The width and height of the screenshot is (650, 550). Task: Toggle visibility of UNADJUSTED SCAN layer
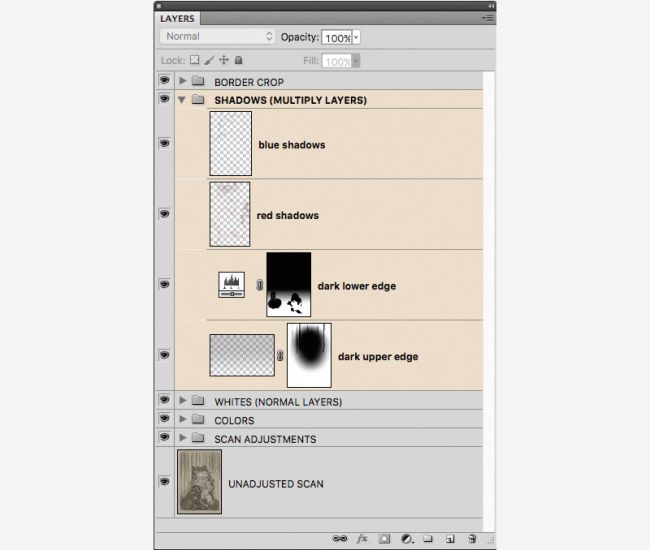164,482
